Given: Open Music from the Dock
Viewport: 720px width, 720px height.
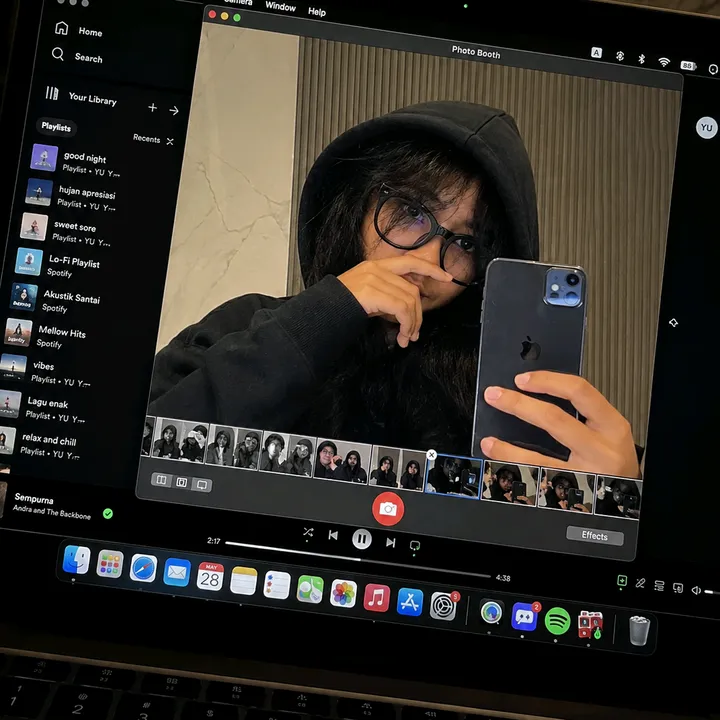Looking at the screenshot, I should (x=377, y=598).
